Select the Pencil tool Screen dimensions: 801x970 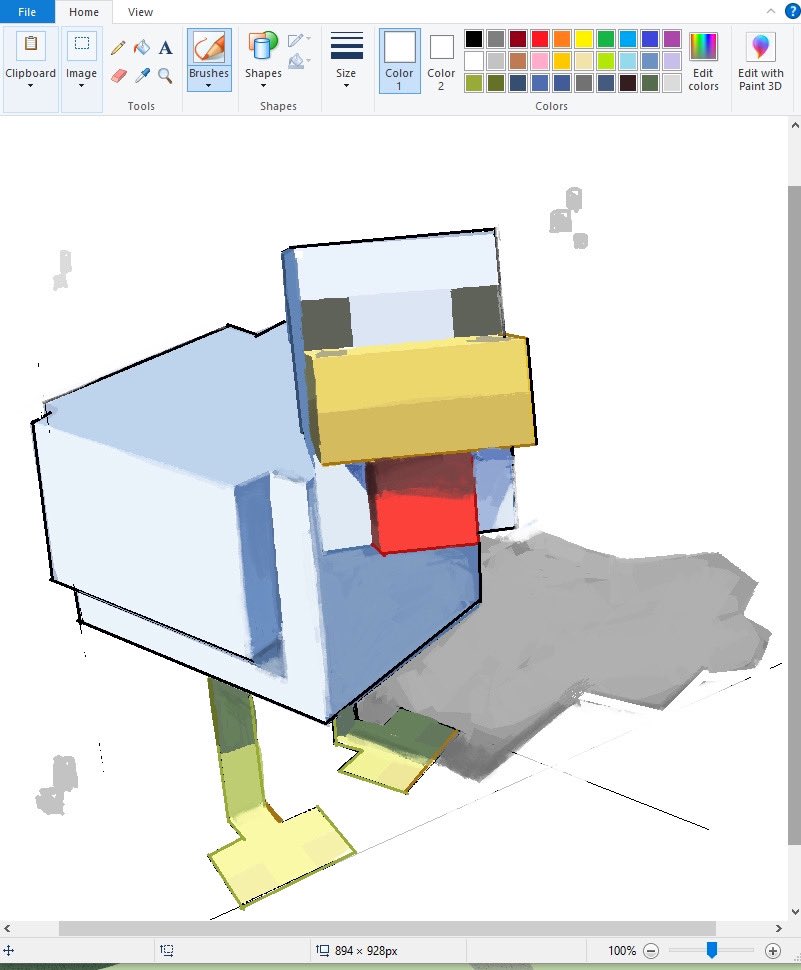pos(117,47)
